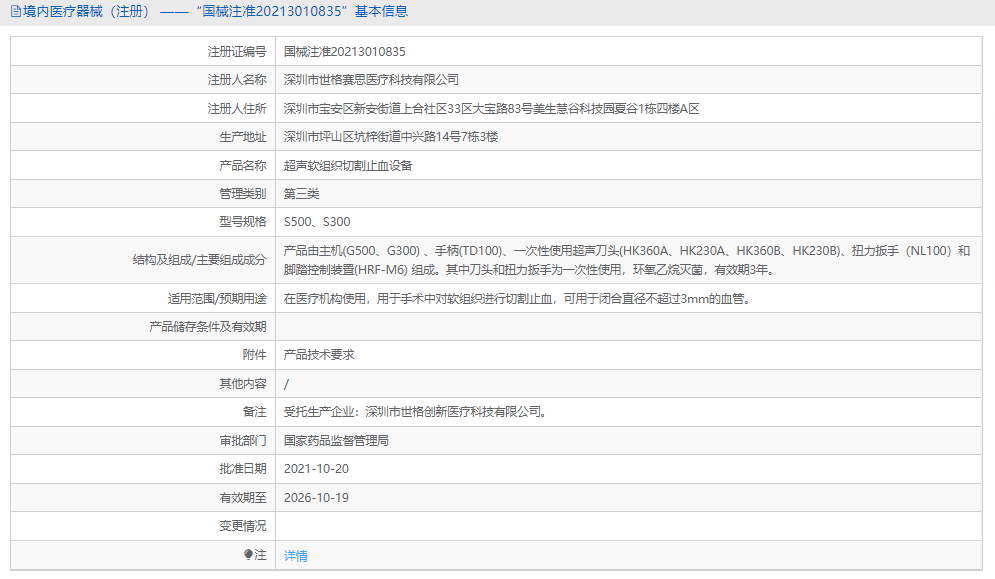Select the 型号规格 value S500、S300
This screenshot has height=579, width=995.
319,221
